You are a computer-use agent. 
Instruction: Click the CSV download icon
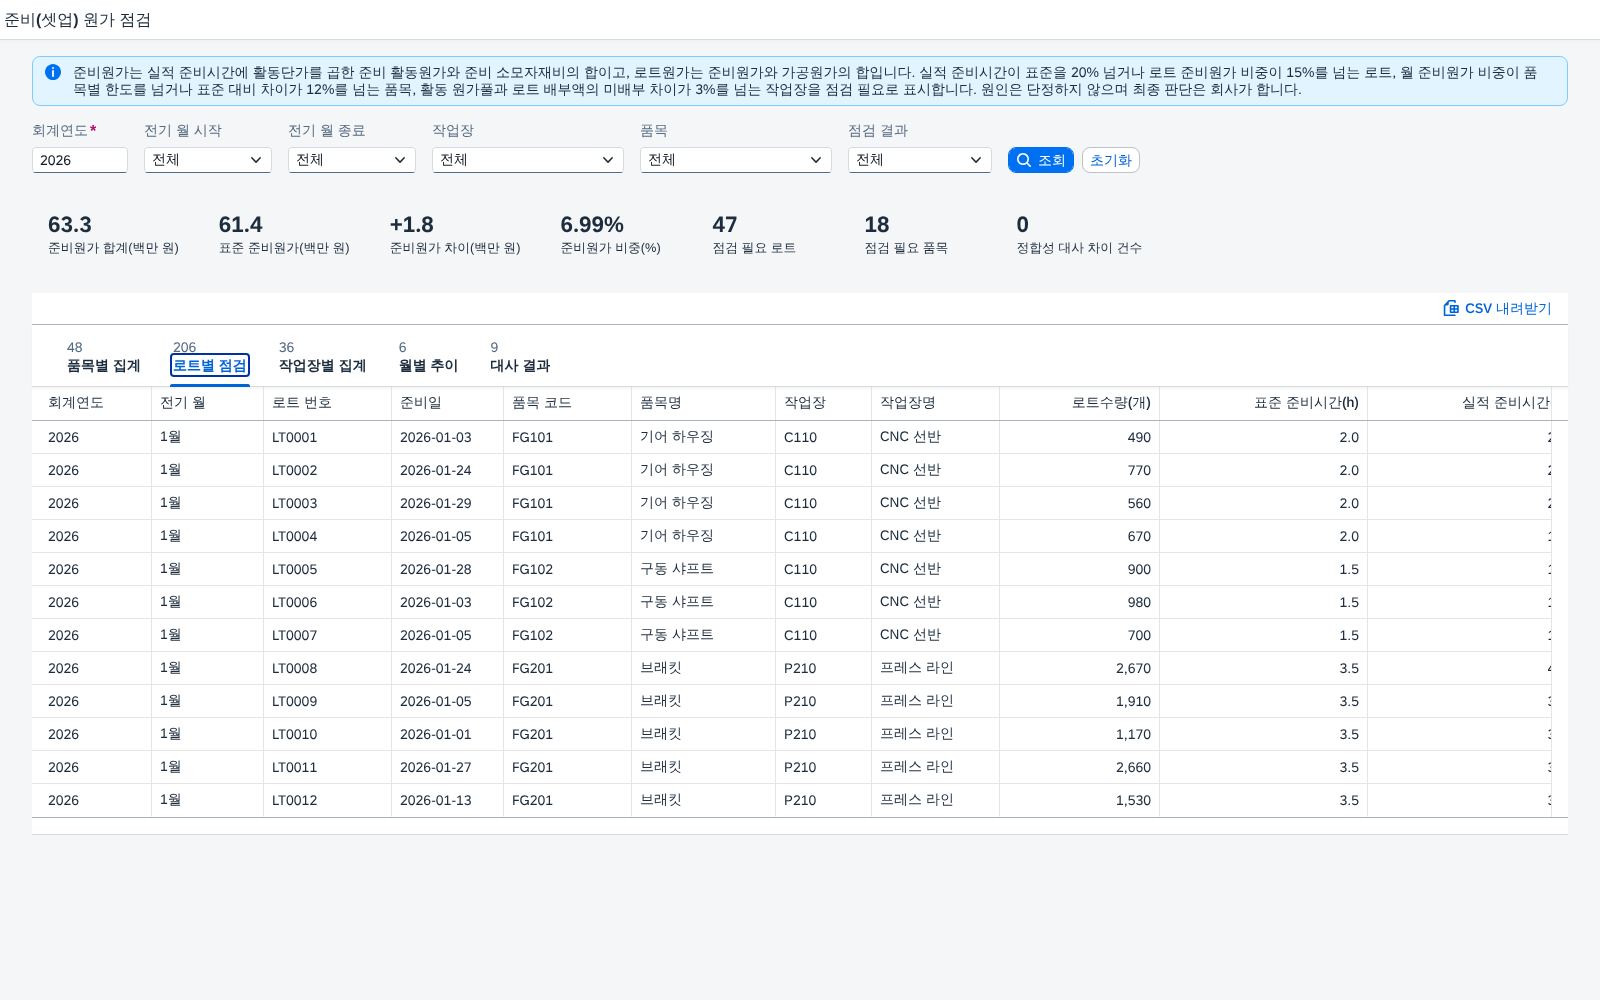coord(1451,308)
